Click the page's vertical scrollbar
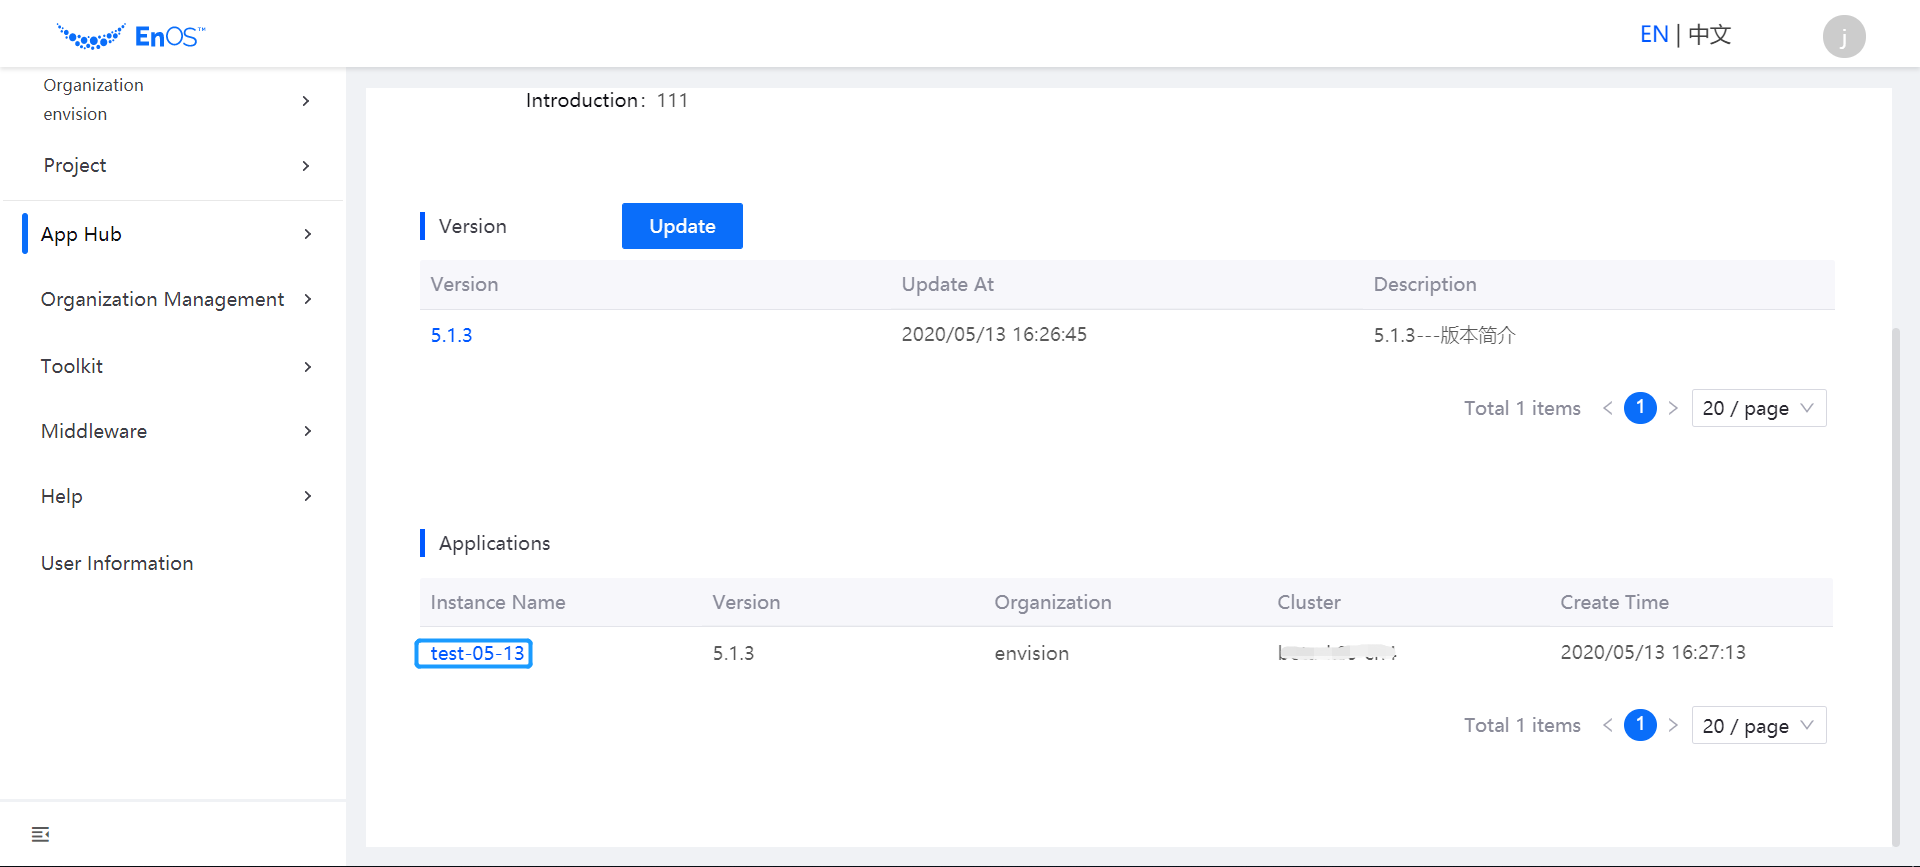 [x=1895, y=586]
